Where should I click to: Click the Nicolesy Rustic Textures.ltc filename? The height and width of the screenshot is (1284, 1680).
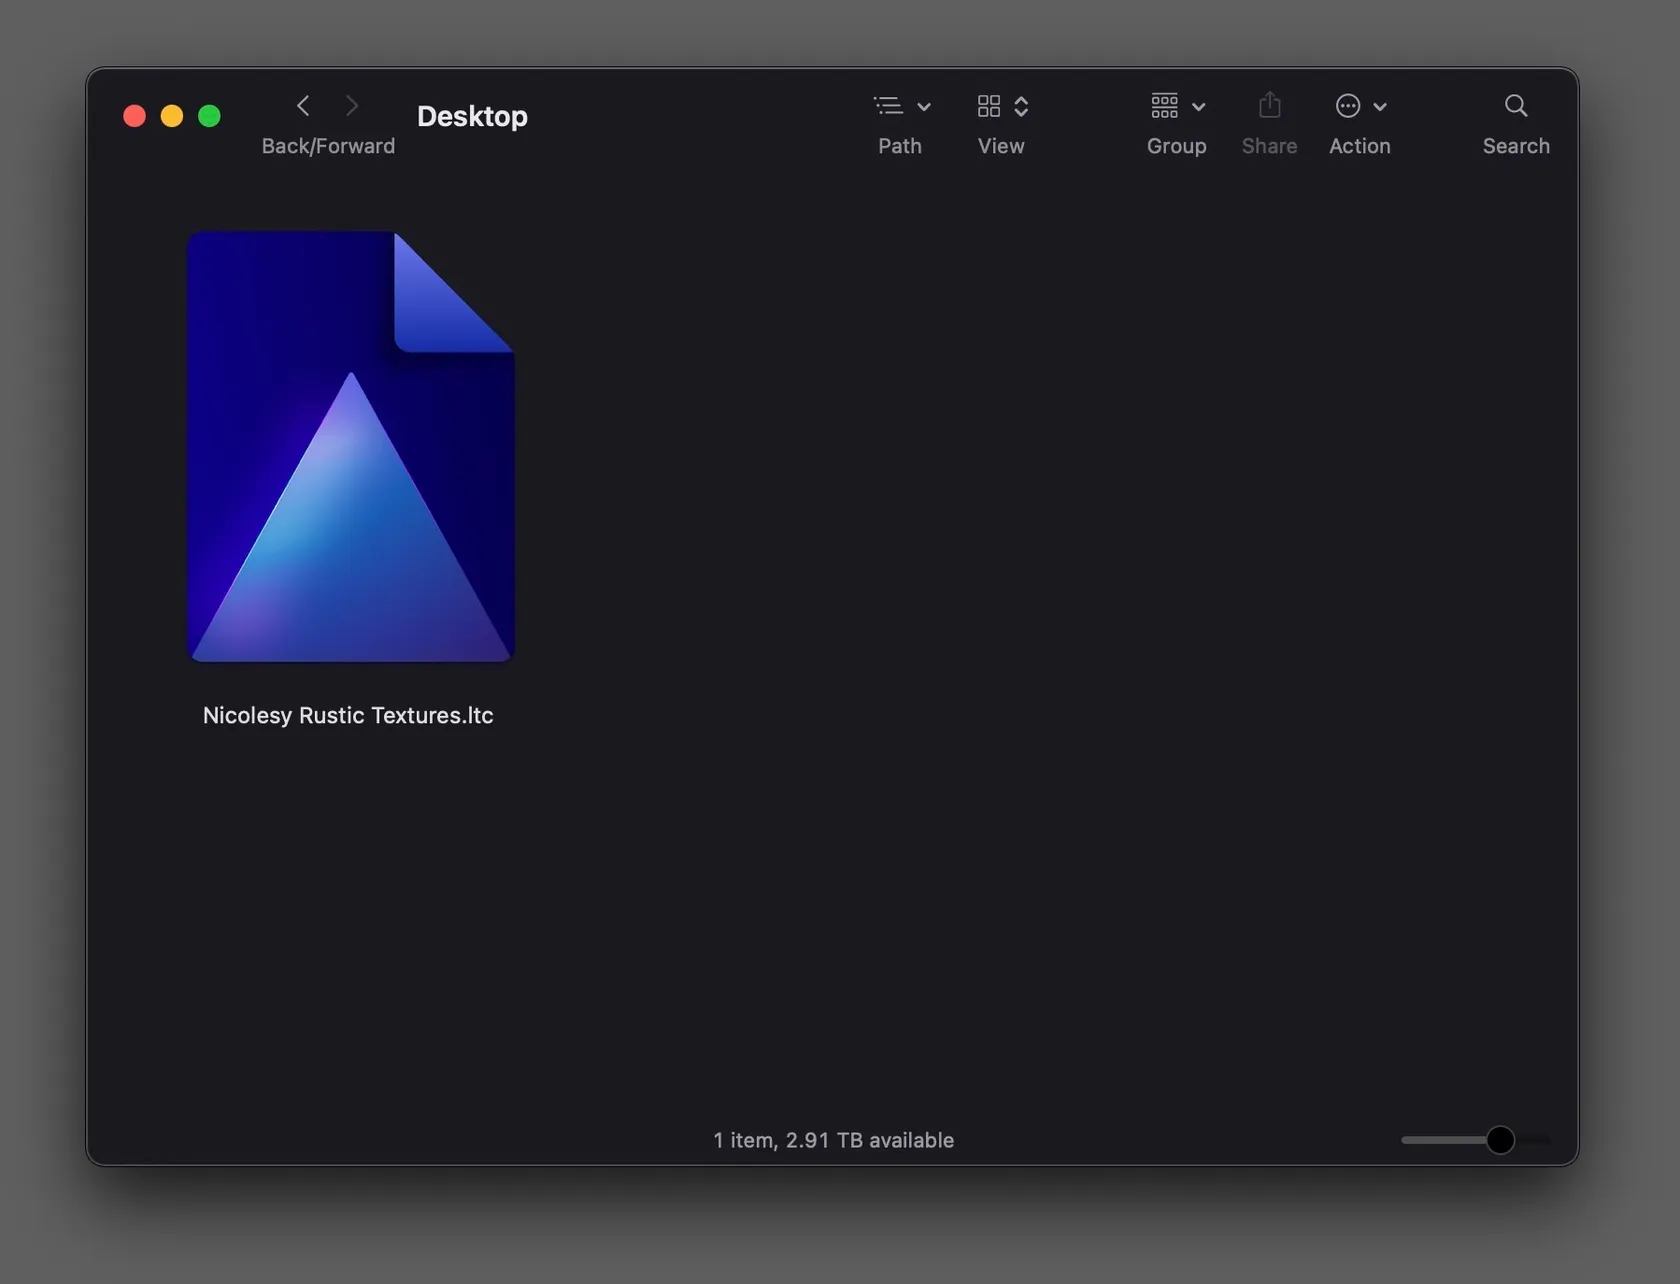pyautogui.click(x=348, y=716)
